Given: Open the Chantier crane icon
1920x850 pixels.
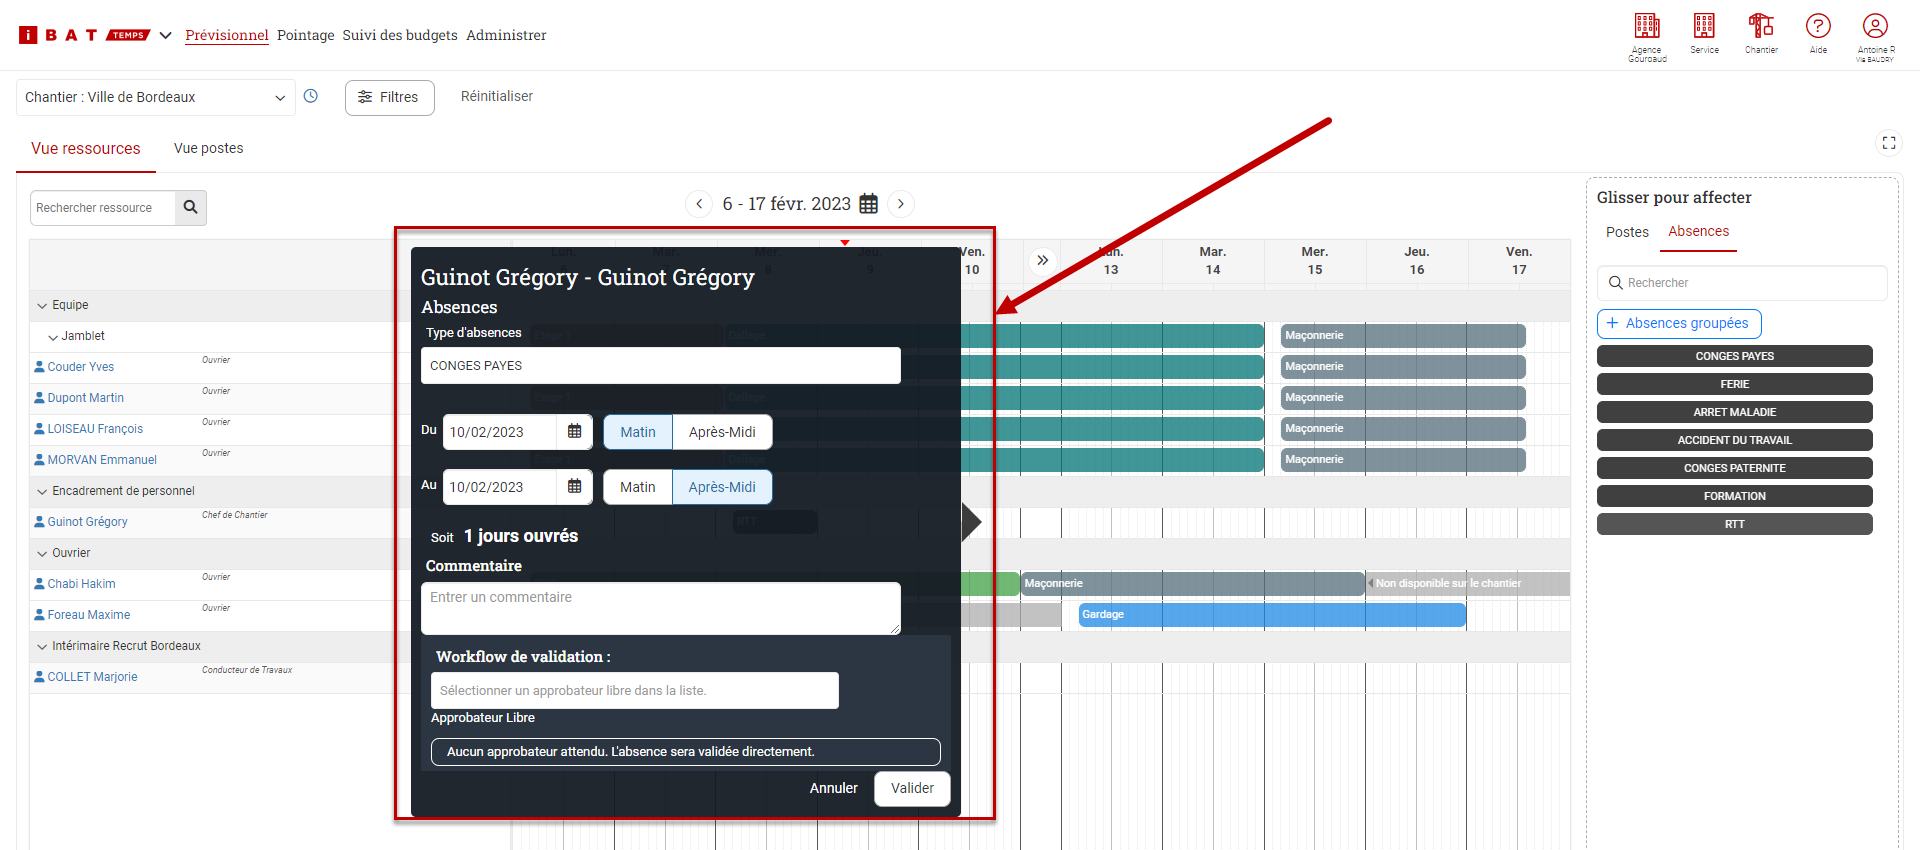Looking at the screenshot, I should tap(1761, 27).
